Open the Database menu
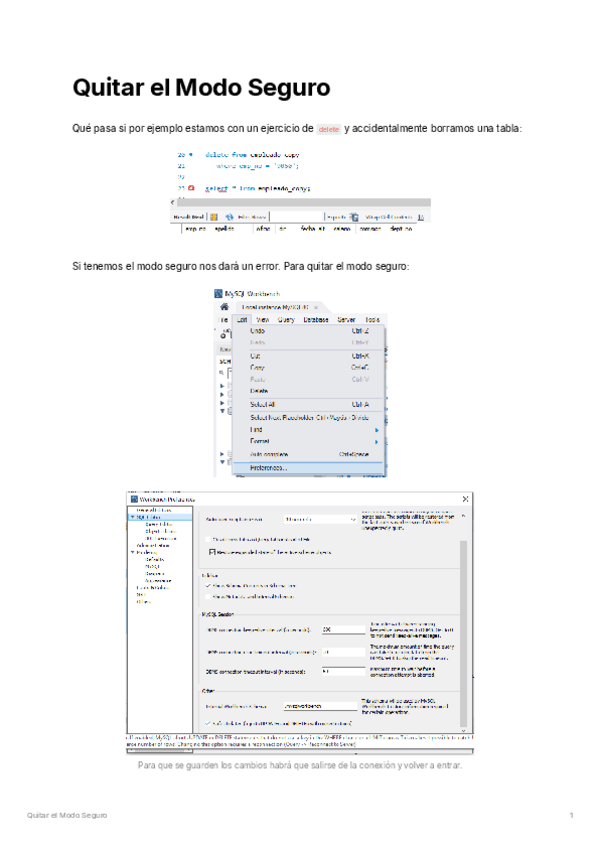This screenshot has height=848, width=600. coord(316,320)
